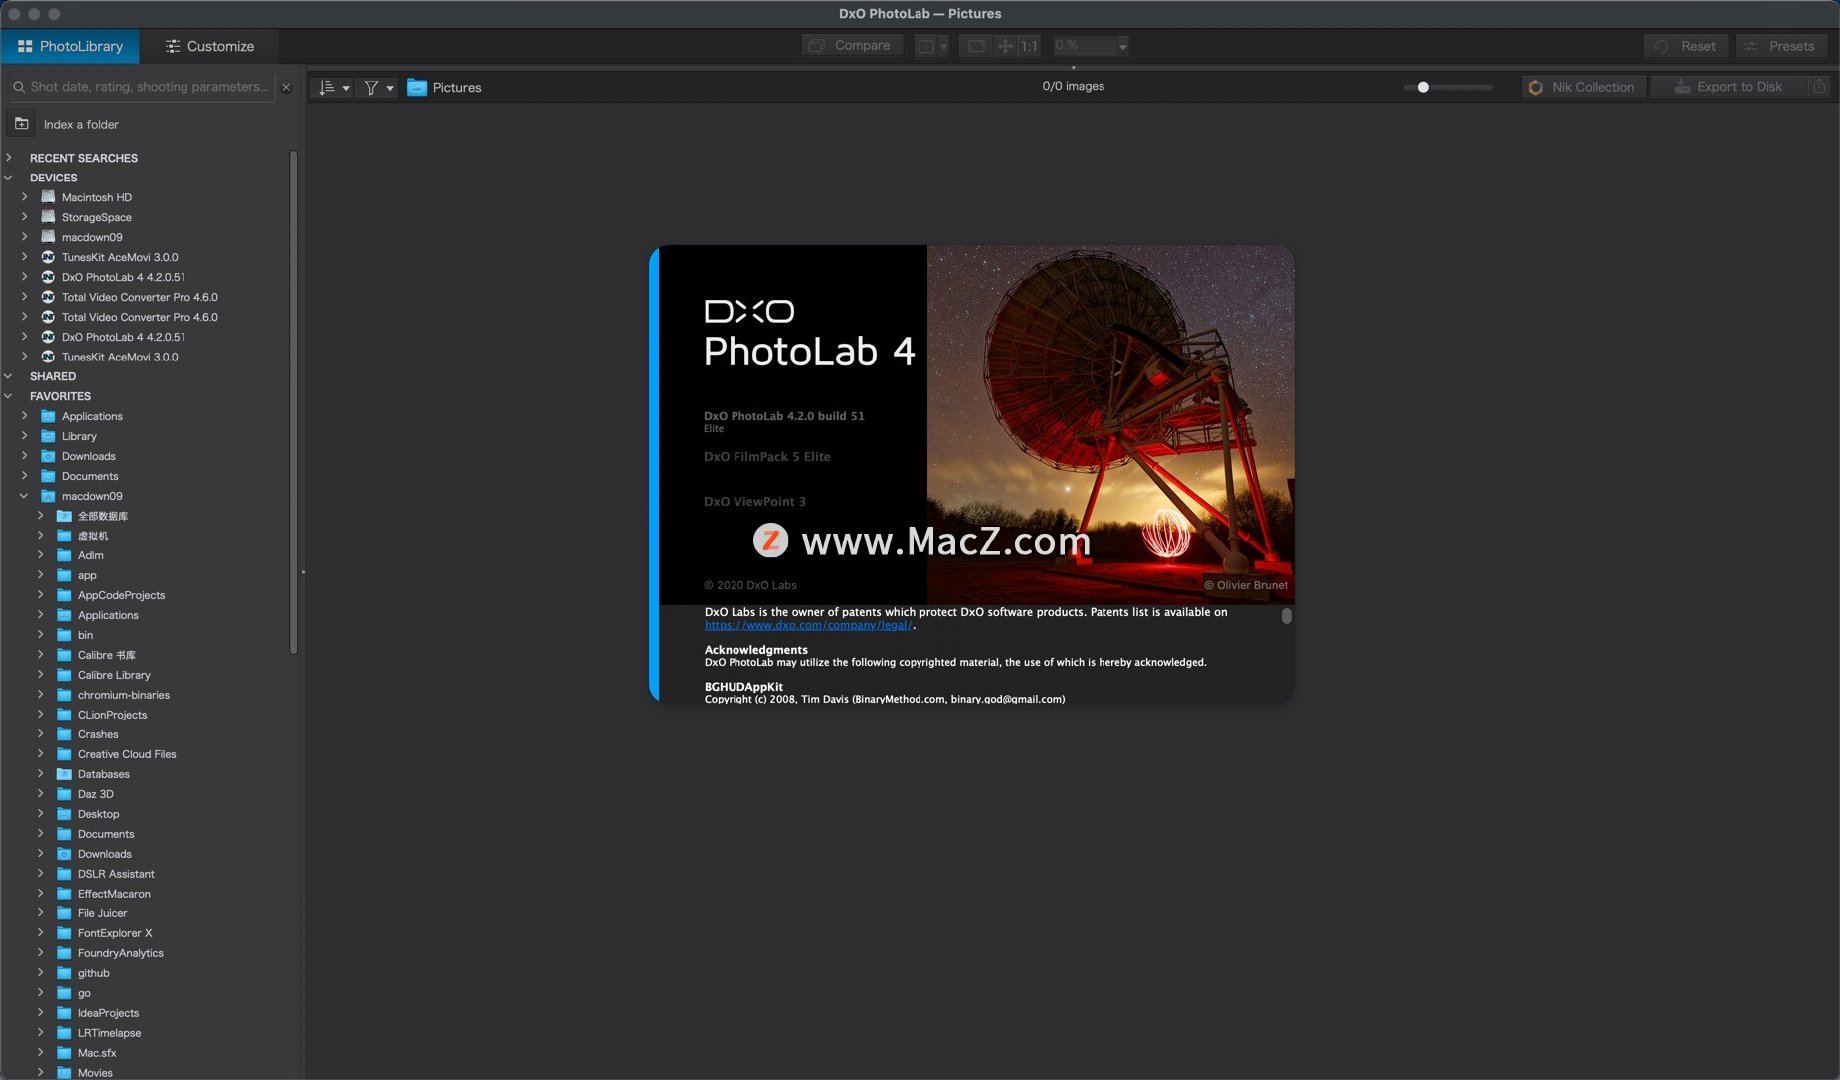1840x1080 pixels.
Task: Expand the Movies folder
Action: tap(41, 1072)
